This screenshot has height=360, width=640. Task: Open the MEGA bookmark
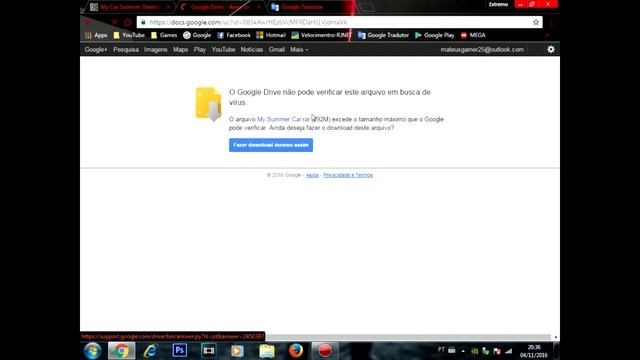(473, 35)
